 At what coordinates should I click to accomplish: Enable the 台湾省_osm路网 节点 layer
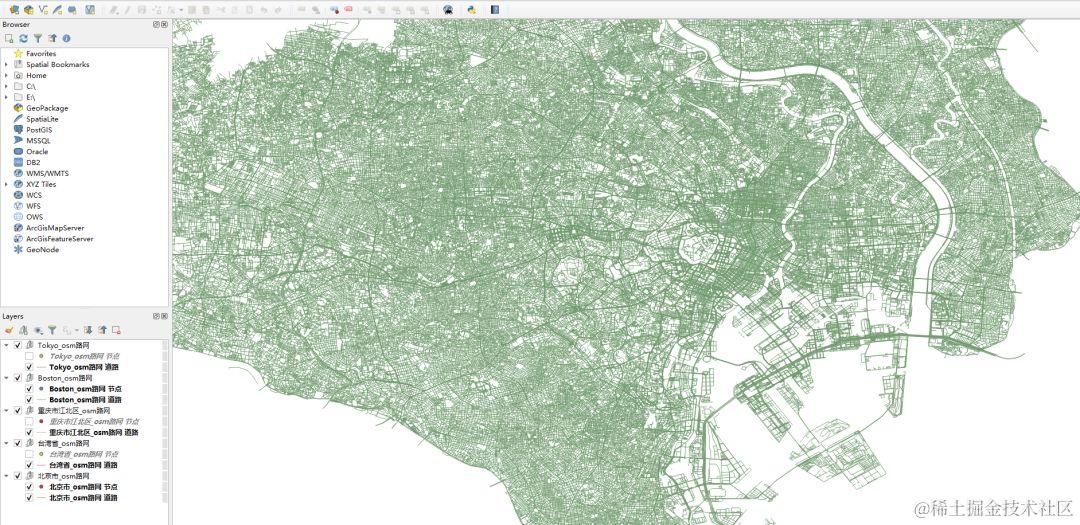pos(29,454)
